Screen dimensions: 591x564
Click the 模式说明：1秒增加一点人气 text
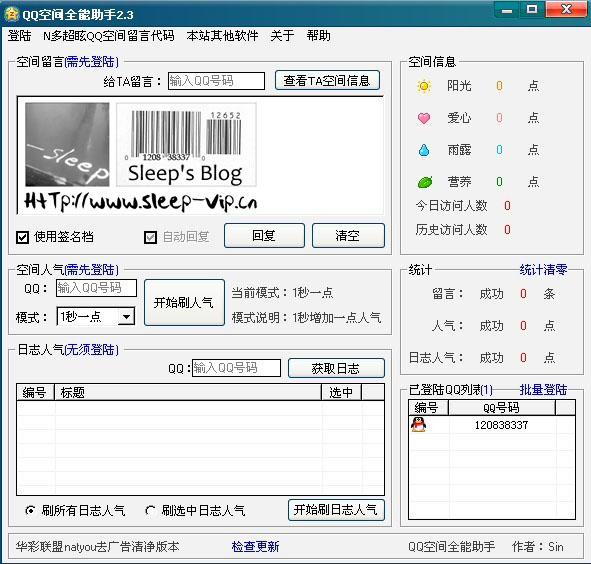[306, 317]
